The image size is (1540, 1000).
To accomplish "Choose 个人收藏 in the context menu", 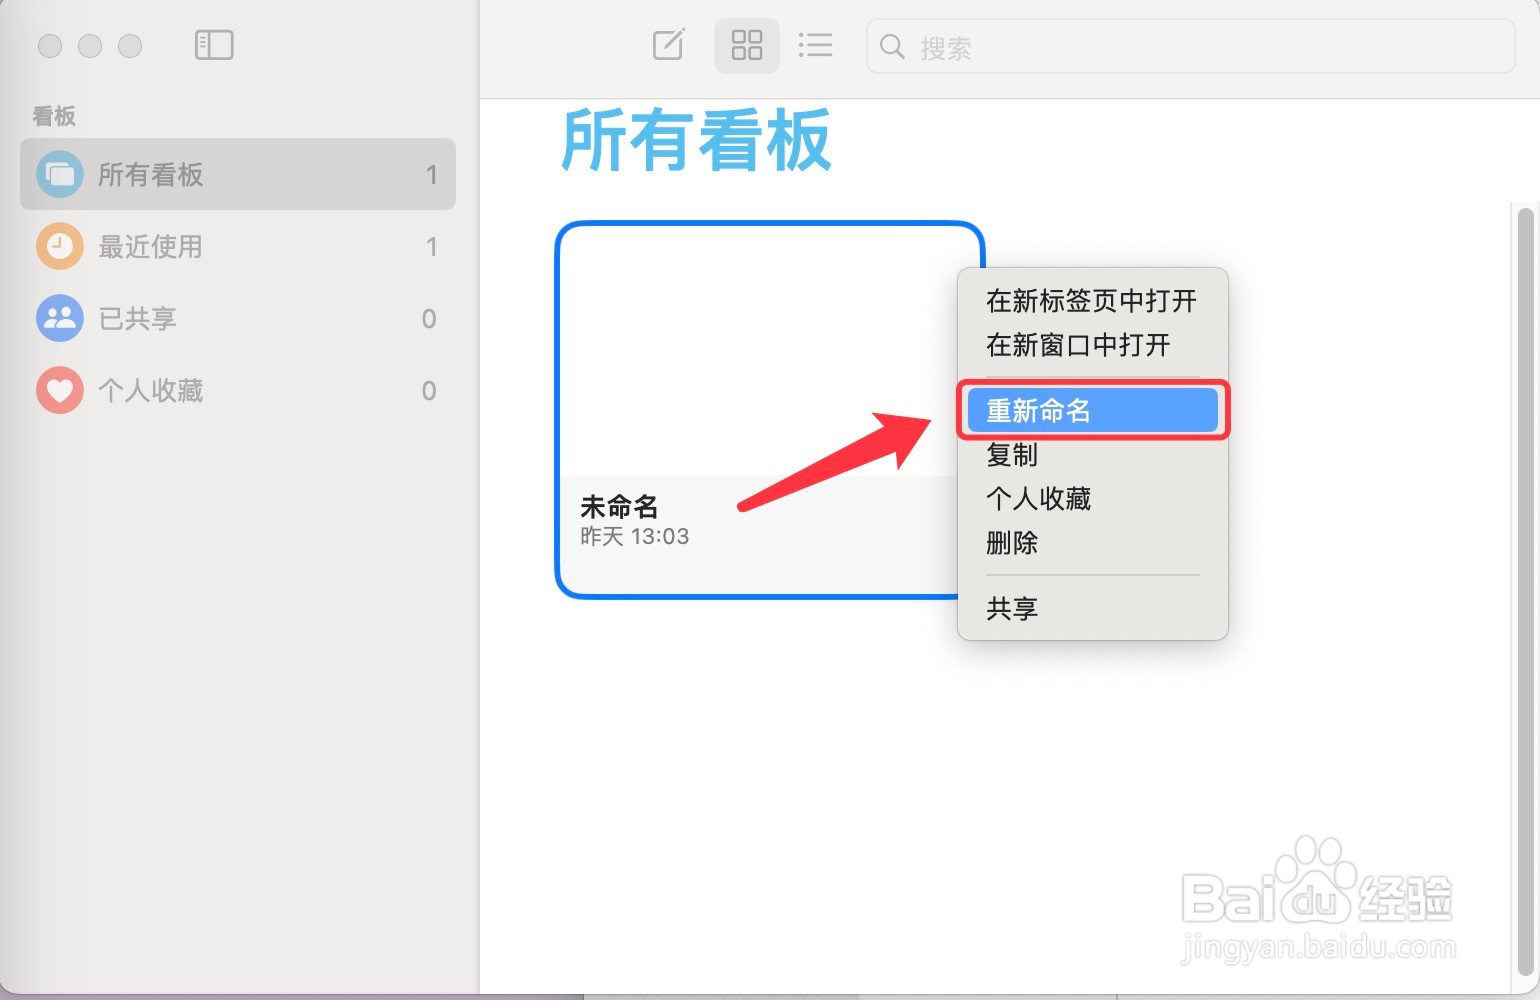I will coord(1092,498).
